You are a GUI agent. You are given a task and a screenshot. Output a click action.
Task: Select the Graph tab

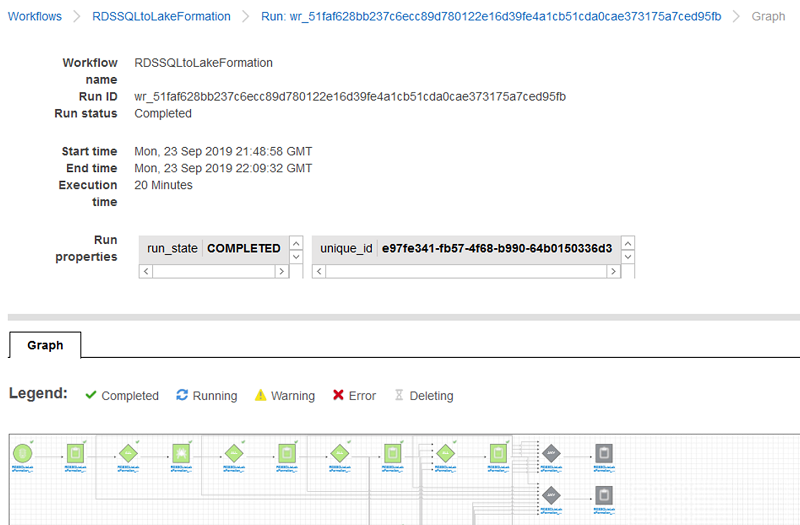45,345
